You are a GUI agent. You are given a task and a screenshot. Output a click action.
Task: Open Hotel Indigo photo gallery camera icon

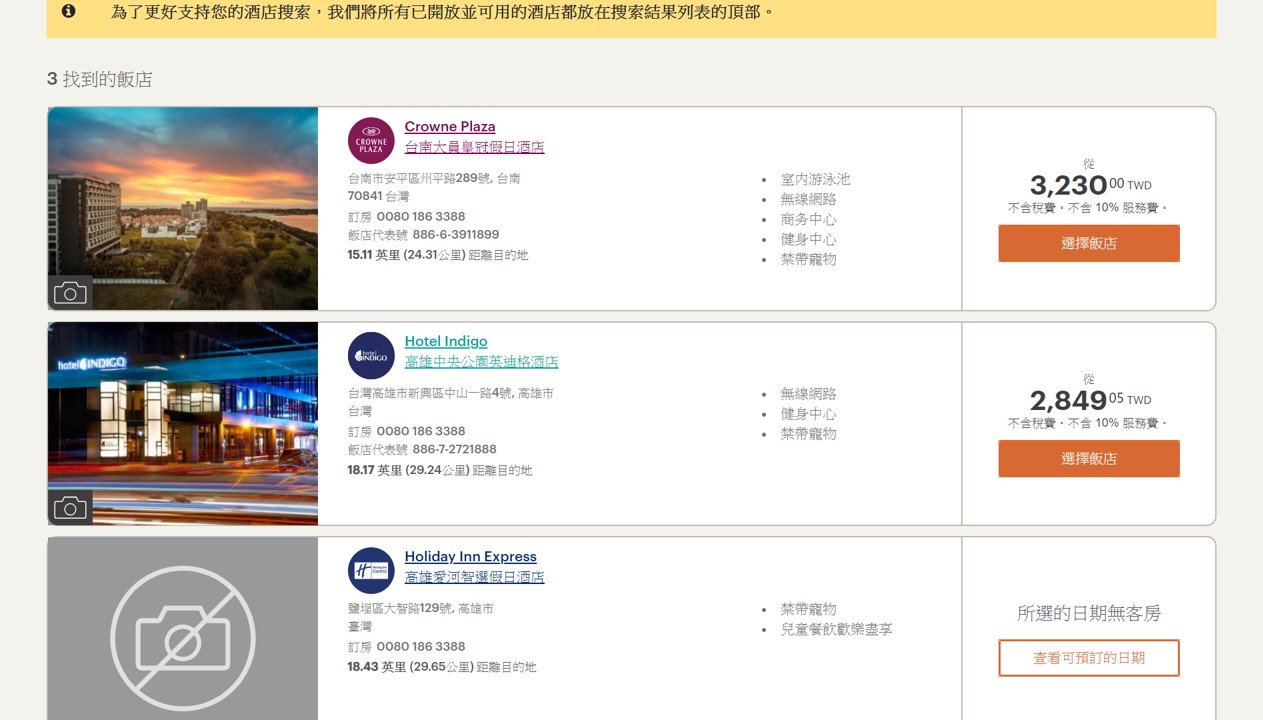[x=70, y=508]
